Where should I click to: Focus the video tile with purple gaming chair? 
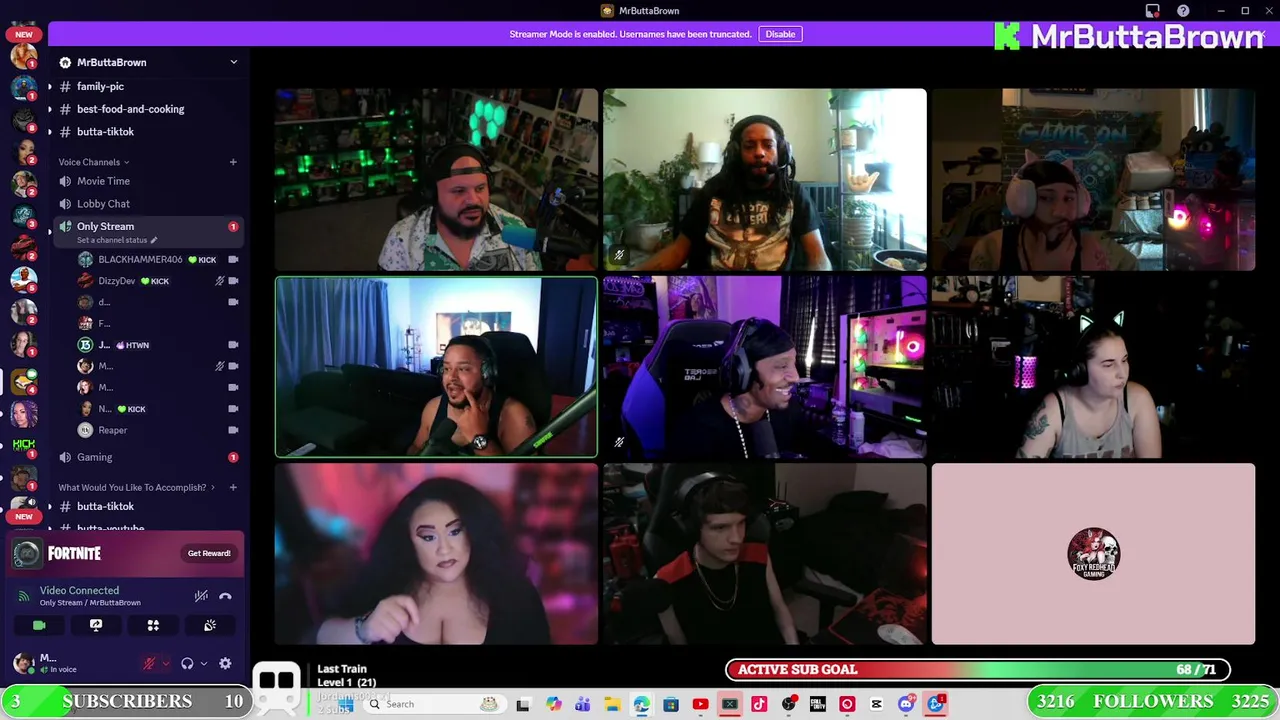pos(765,367)
